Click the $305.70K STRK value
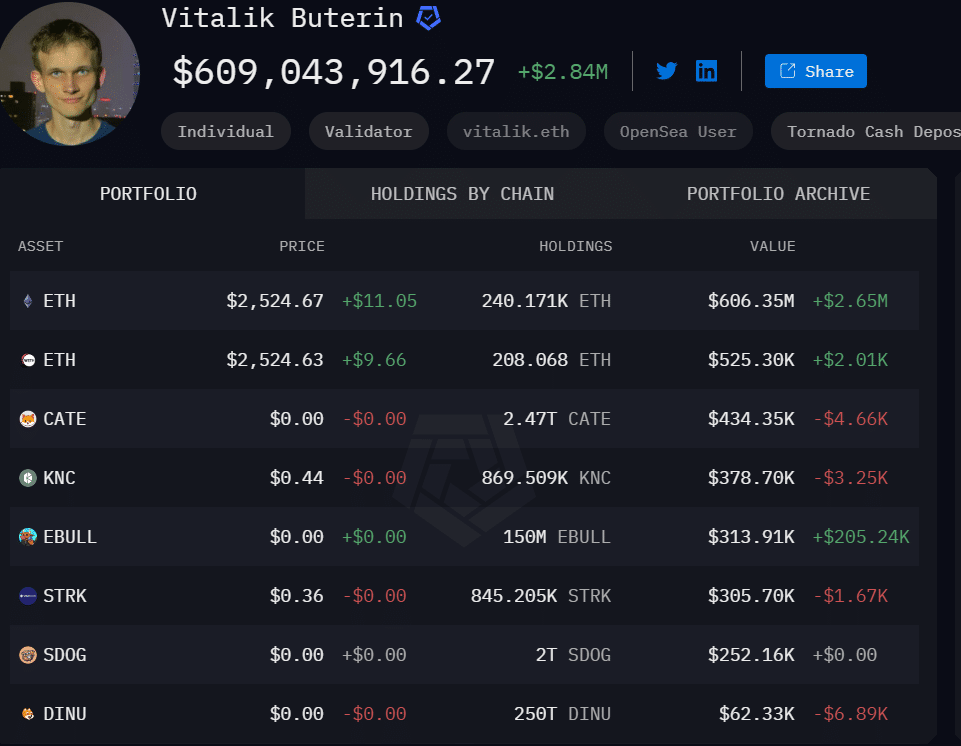This screenshot has width=961, height=746. click(x=751, y=596)
